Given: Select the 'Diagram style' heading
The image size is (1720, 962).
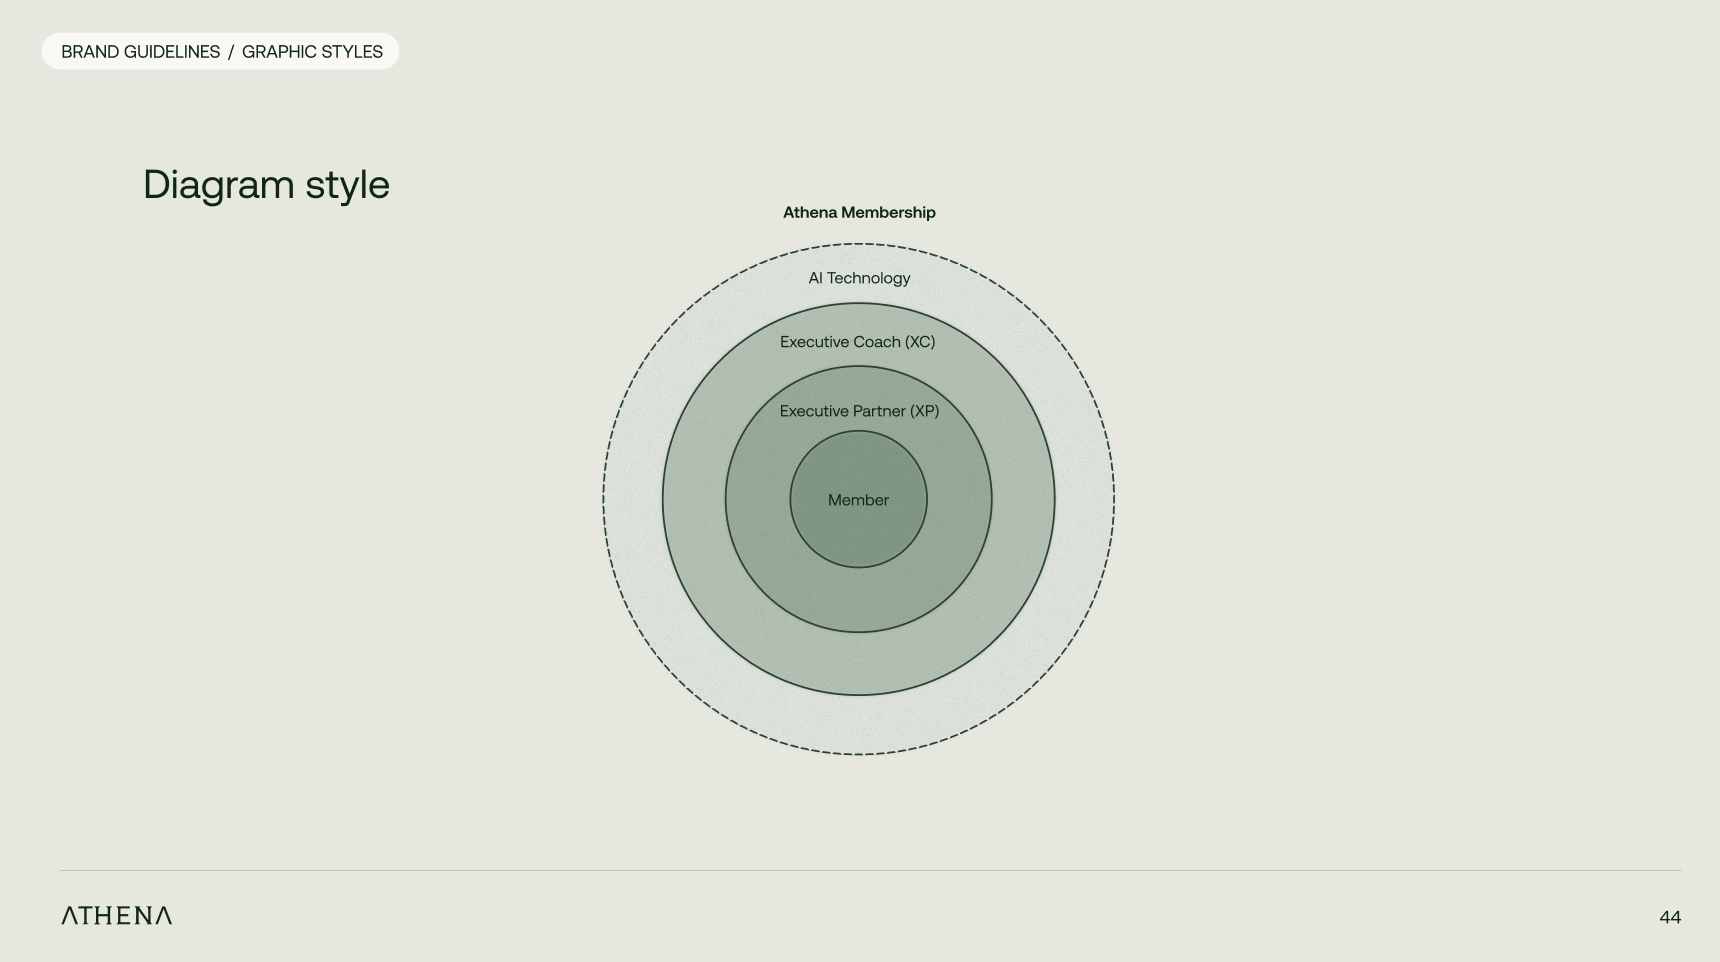Looking at the screenshot, I should pos(266,185).
